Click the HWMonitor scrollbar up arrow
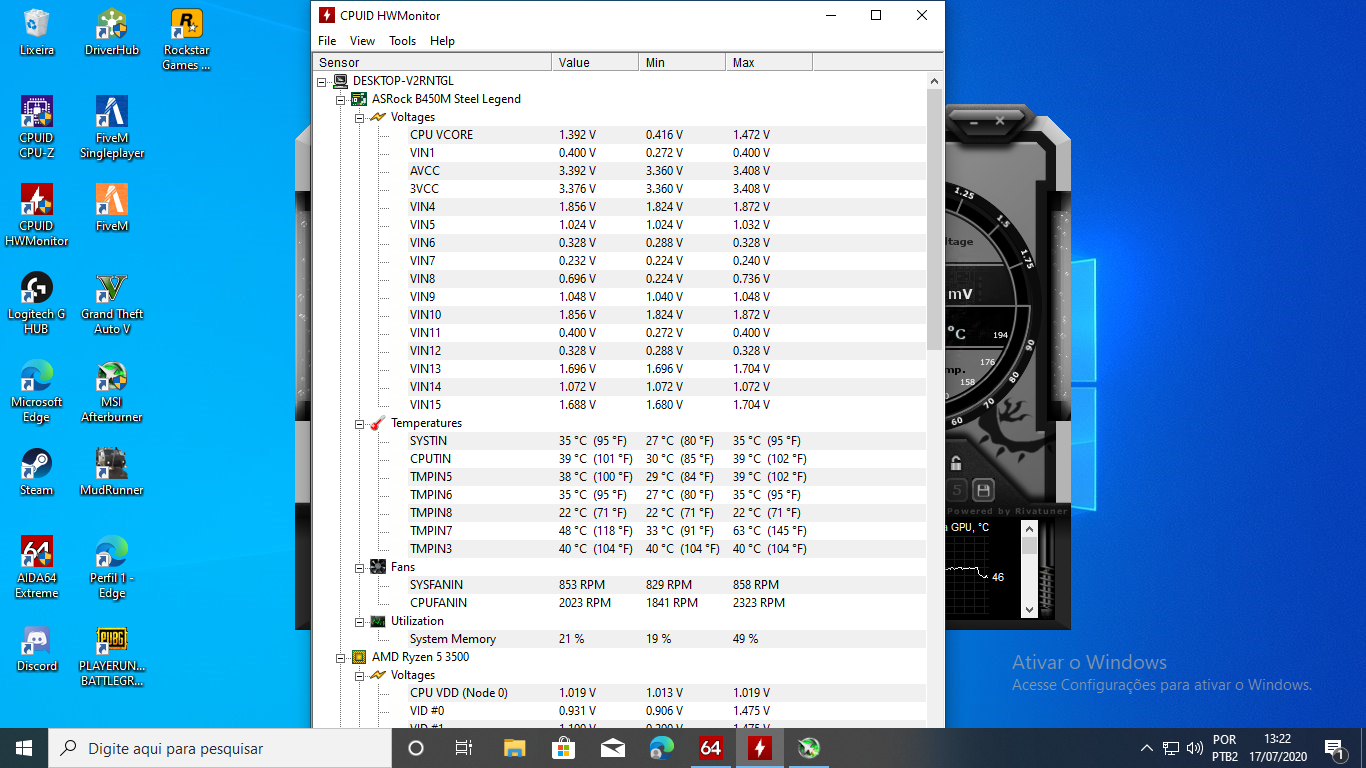 tap(935, 81)
